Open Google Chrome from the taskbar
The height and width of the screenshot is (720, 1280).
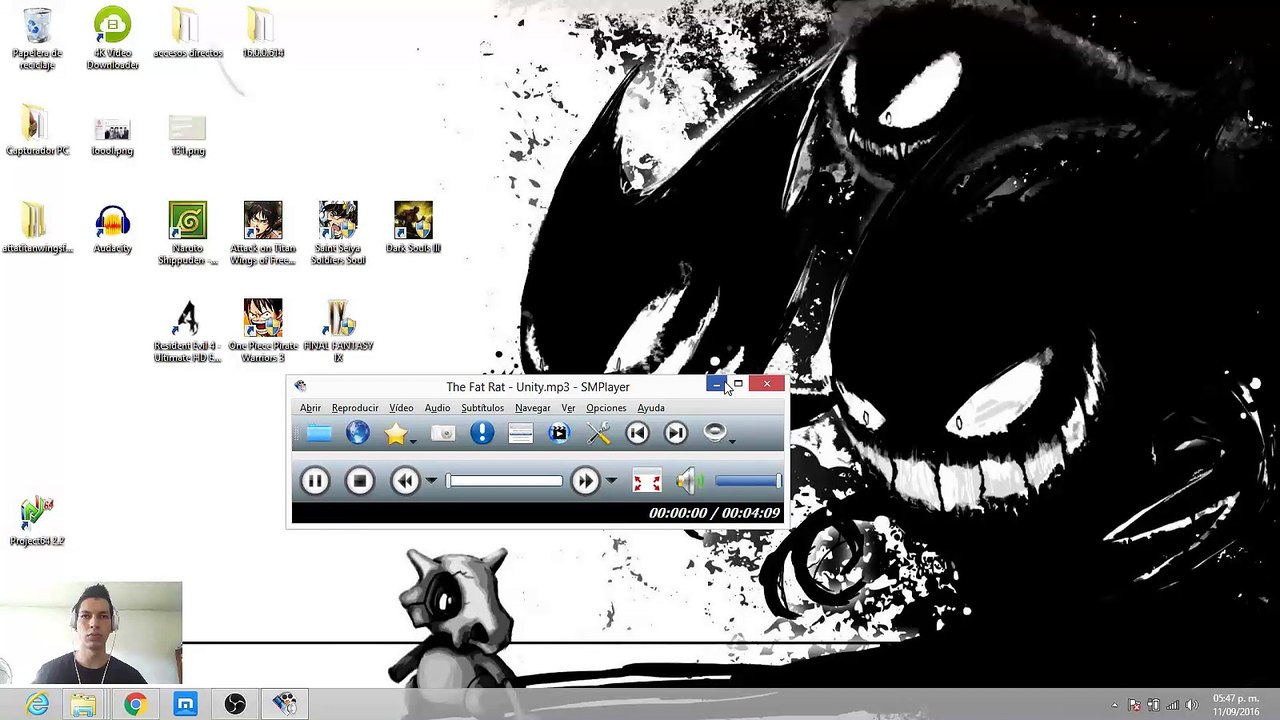tap(134, 705)
